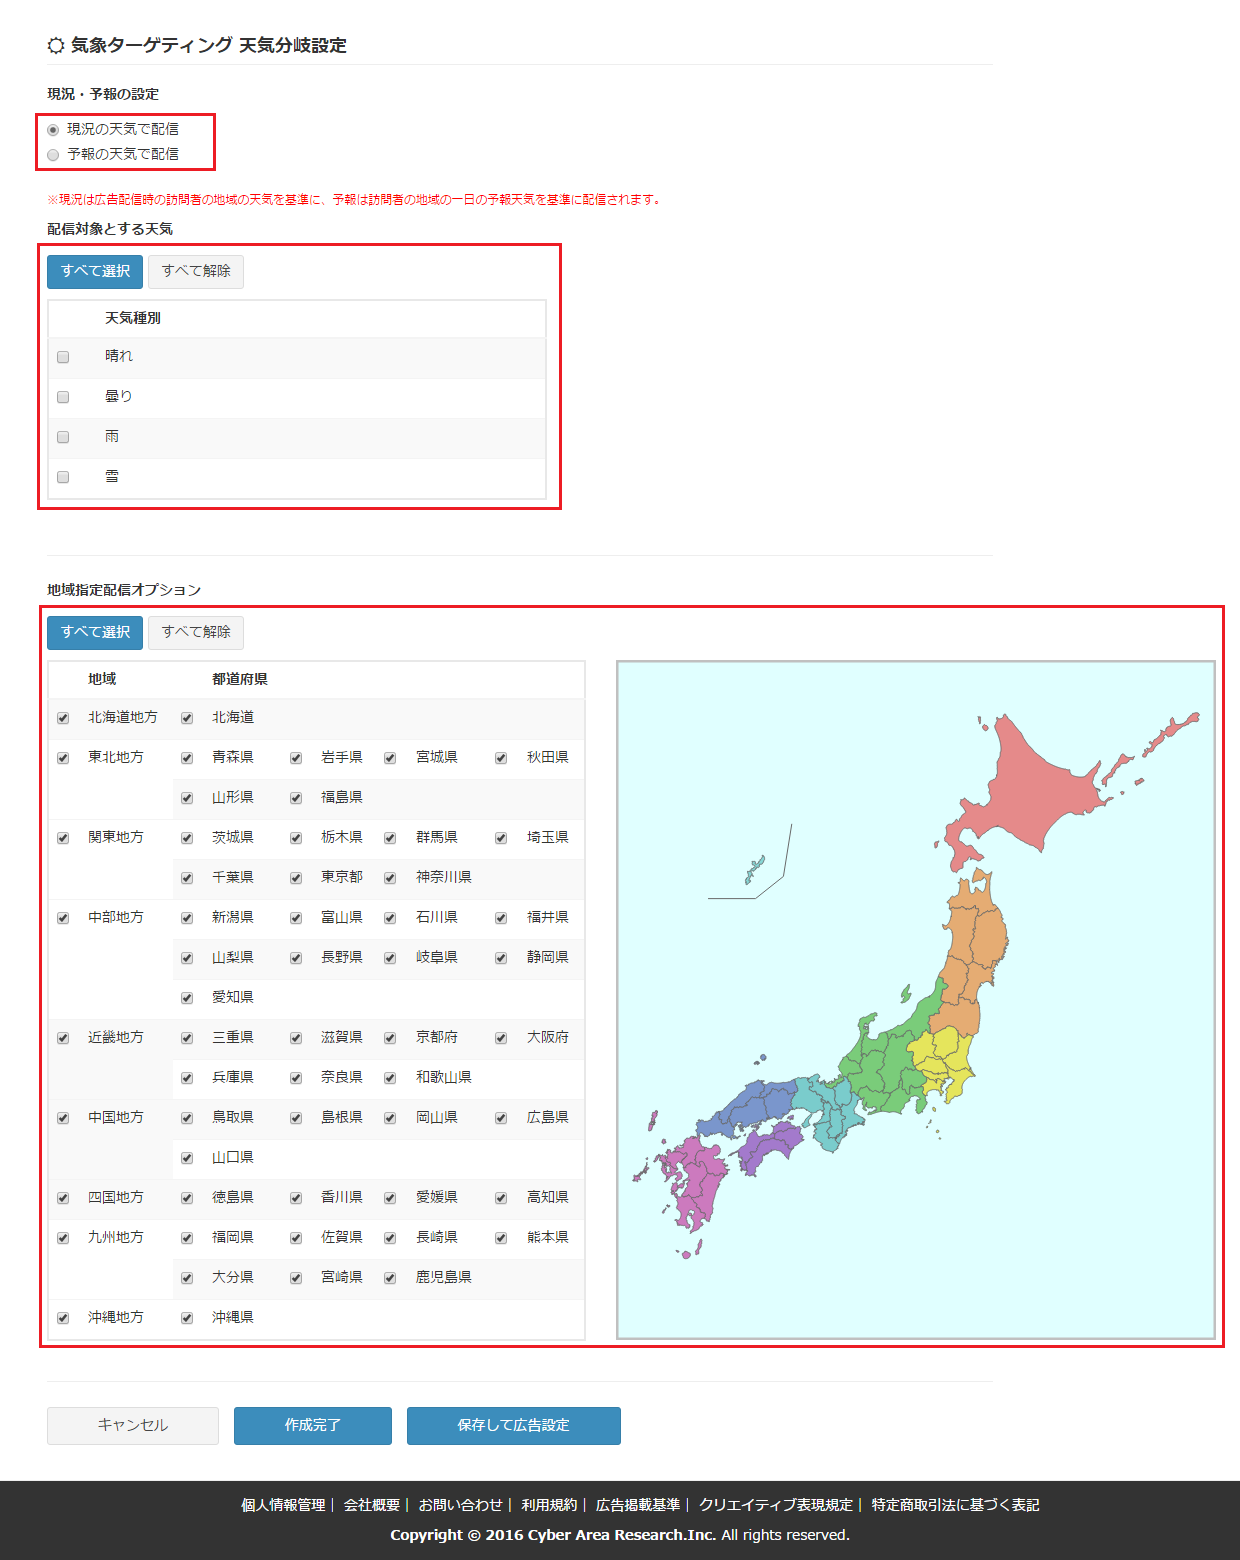This screenshot has height=1560, width=1240.
Task: Toggle the 鹿児島県 checkbox
Action: coord(390,1278)
